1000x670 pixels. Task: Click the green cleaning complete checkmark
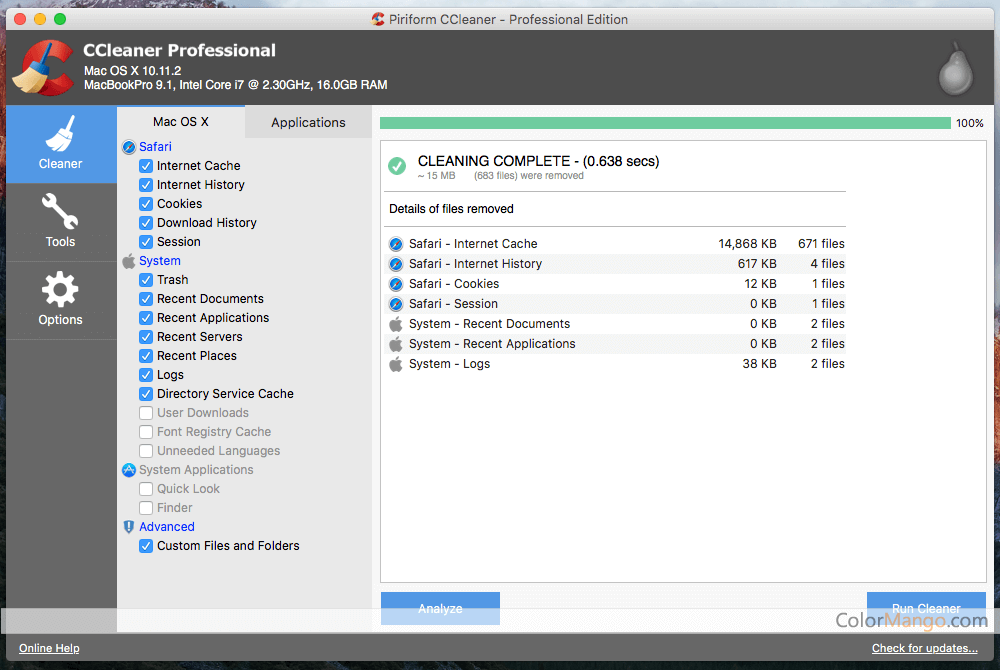[x=397, y=166]
